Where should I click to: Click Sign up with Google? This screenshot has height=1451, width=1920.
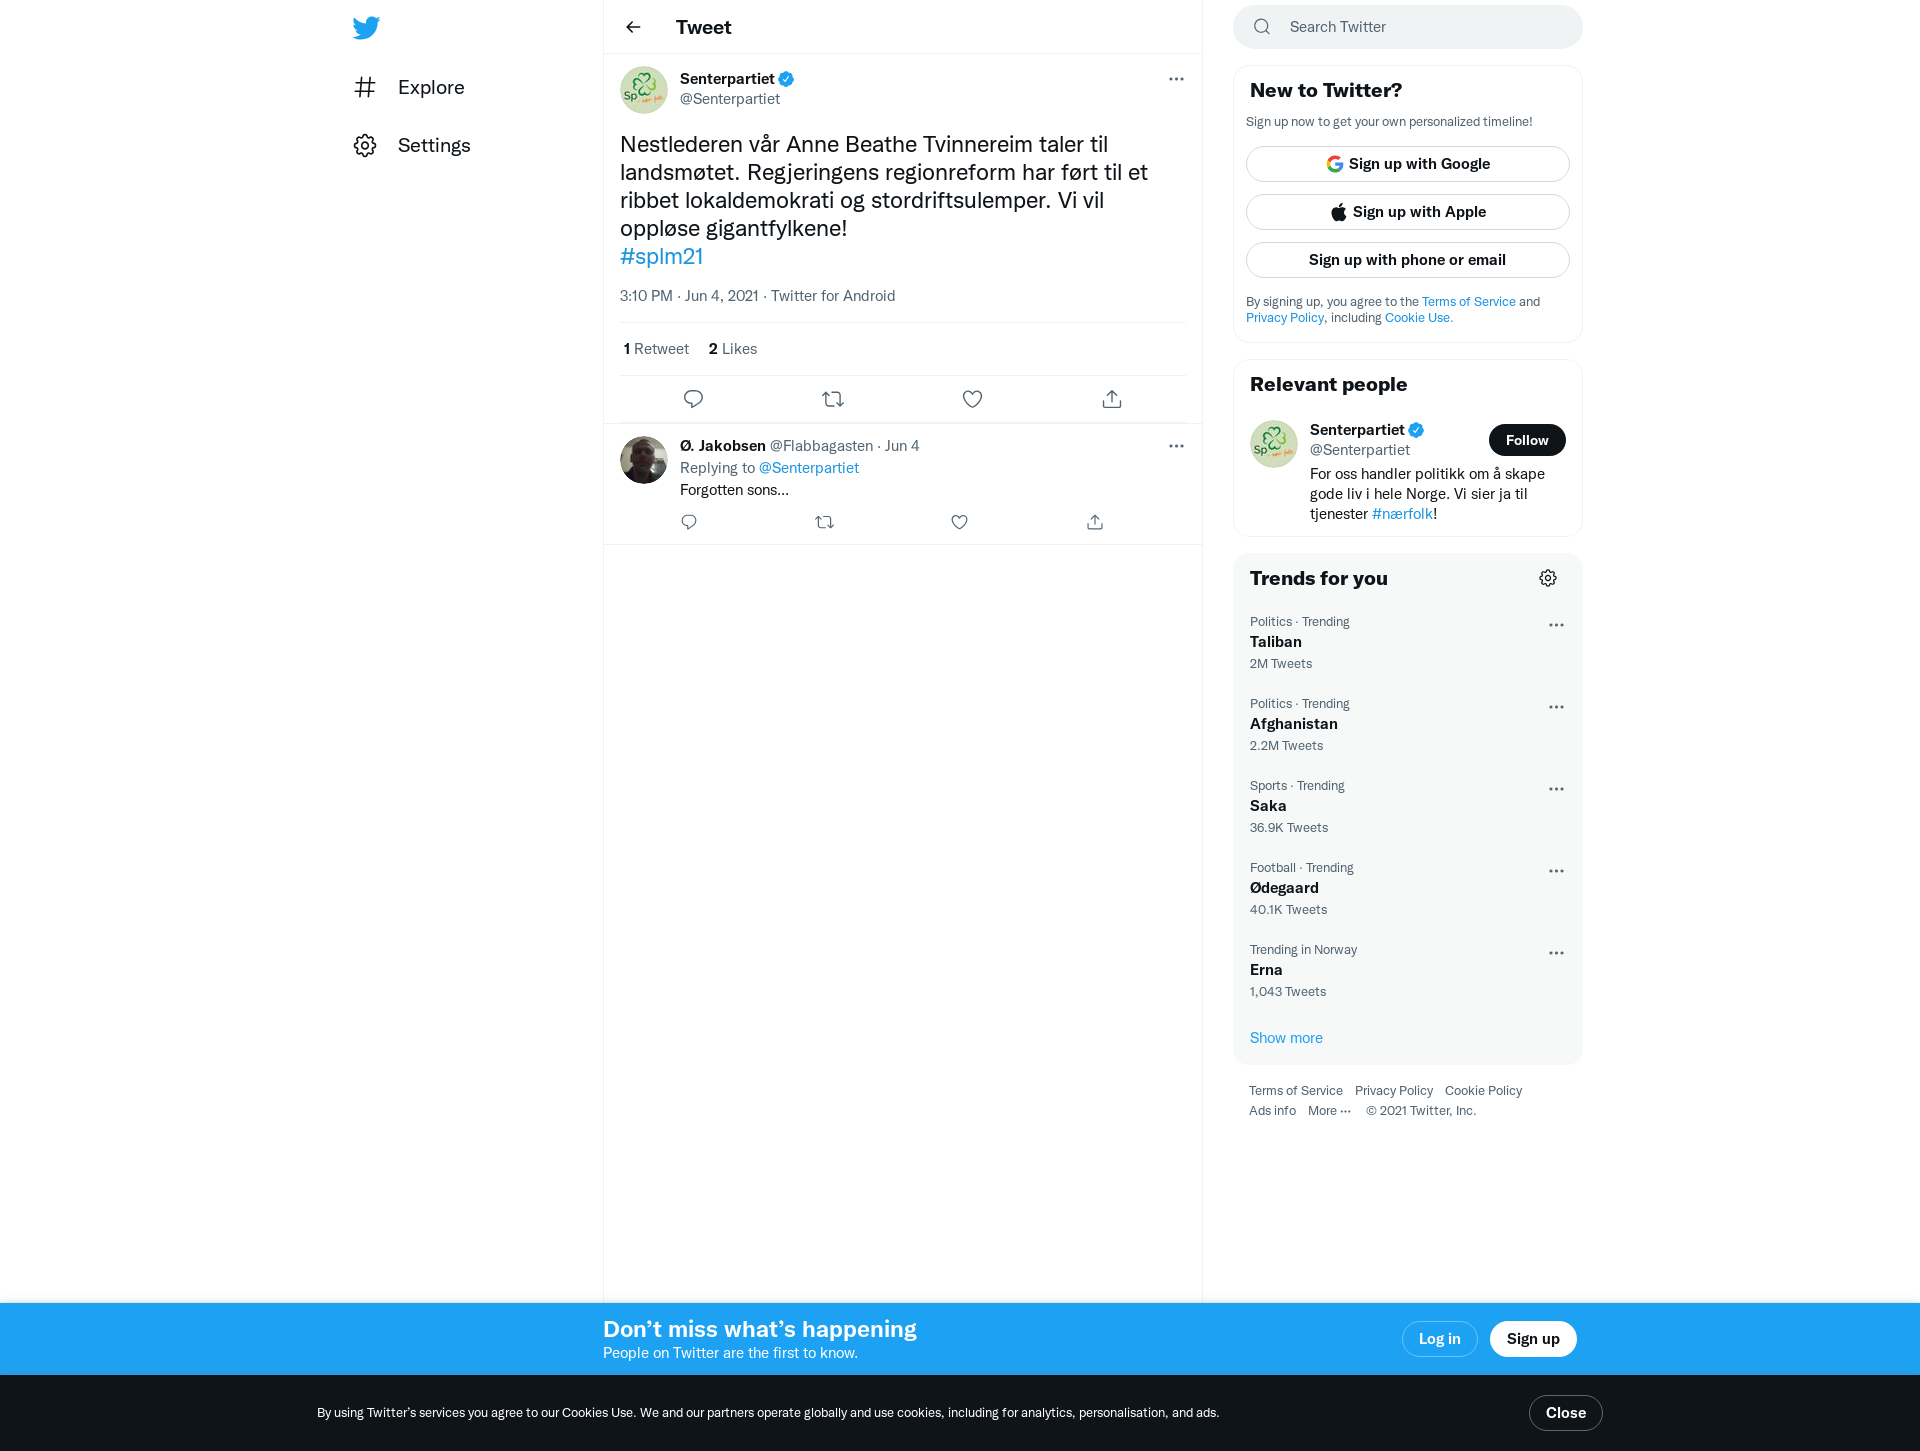click(x=1407, y=164)
